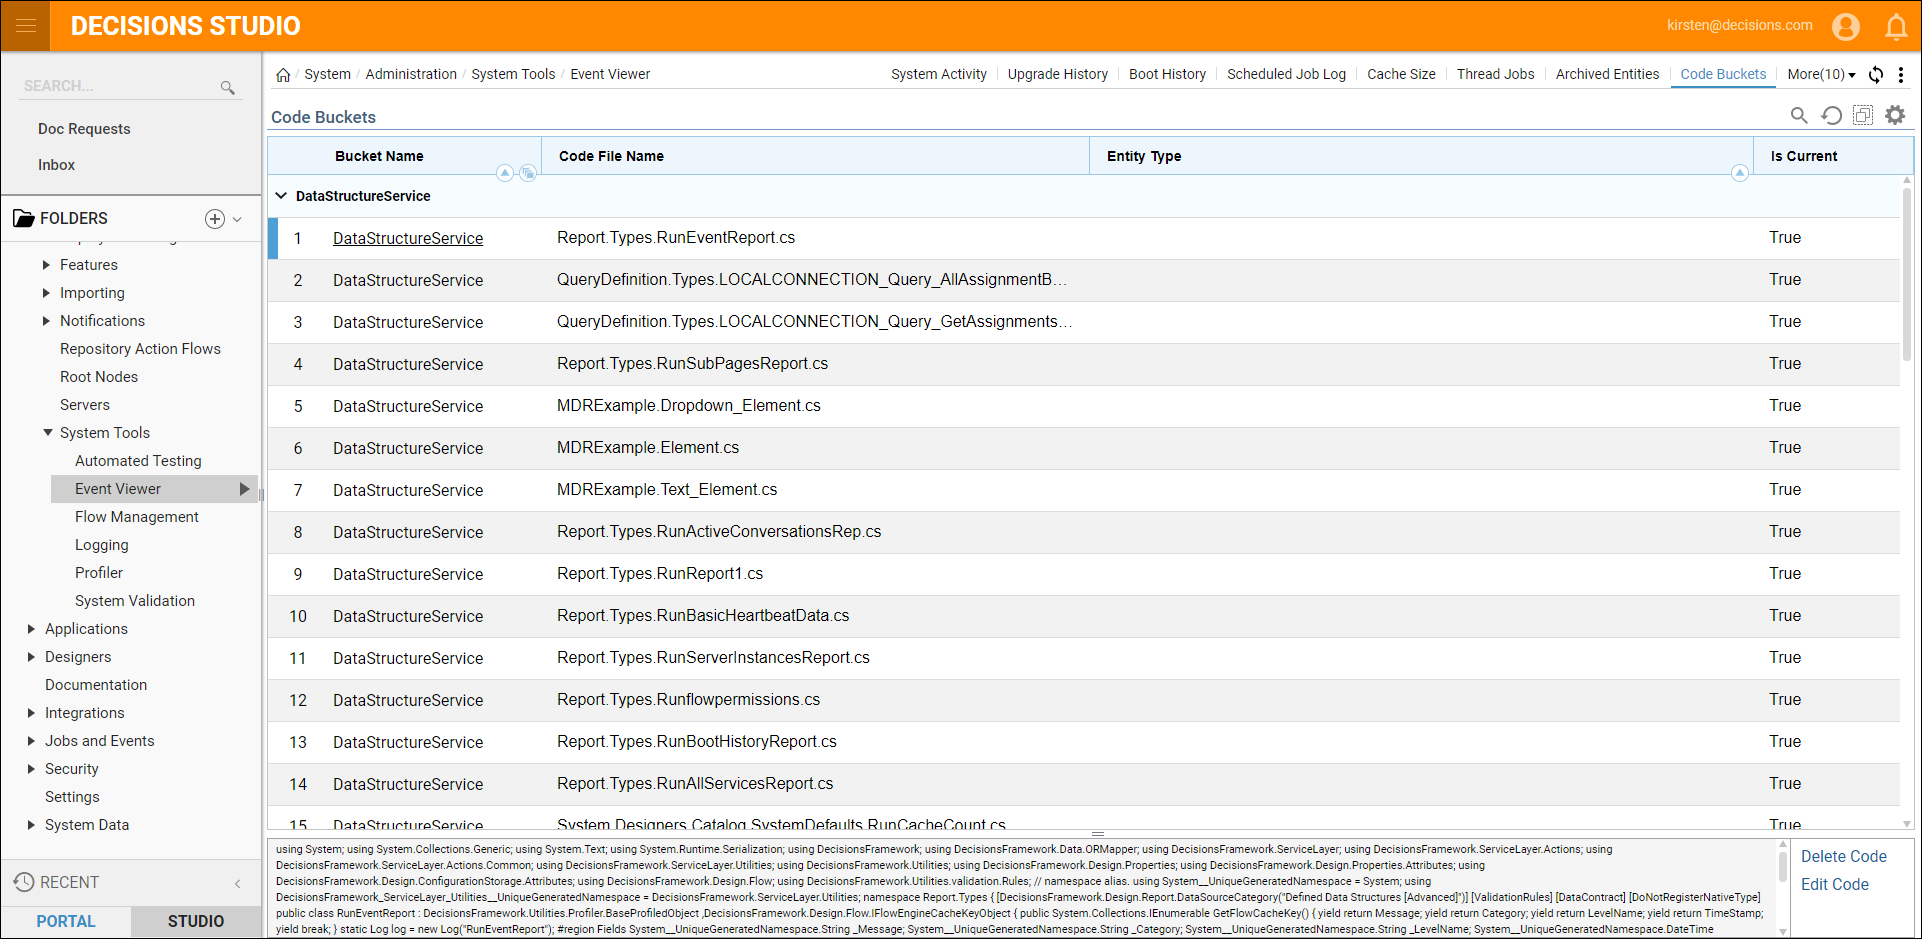This screenshot has height=939, width=1922.
Task: Select Repository Action Flows in the tree
Action: pyautogui.click(x=140, y=349)
